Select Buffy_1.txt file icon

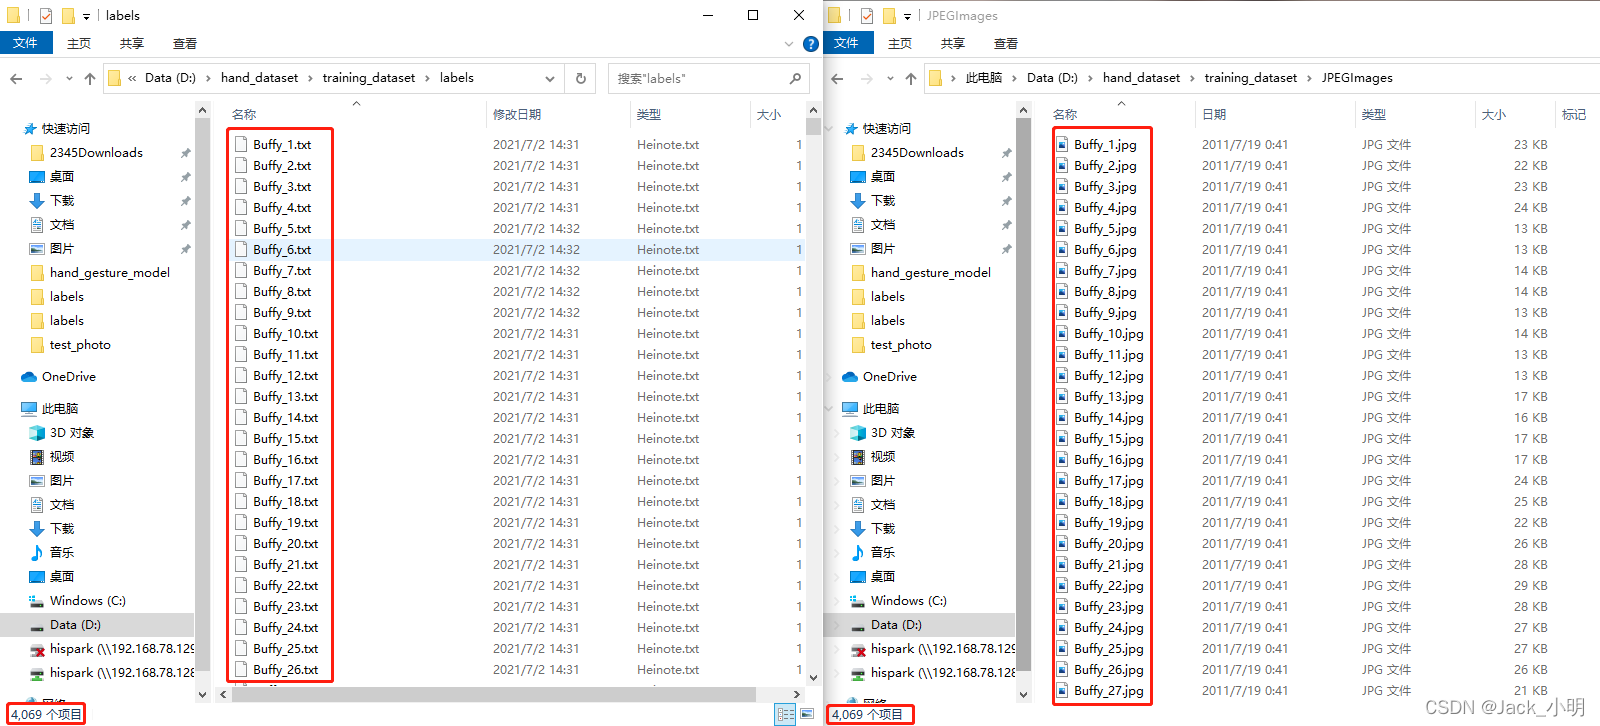pos(241,144)
